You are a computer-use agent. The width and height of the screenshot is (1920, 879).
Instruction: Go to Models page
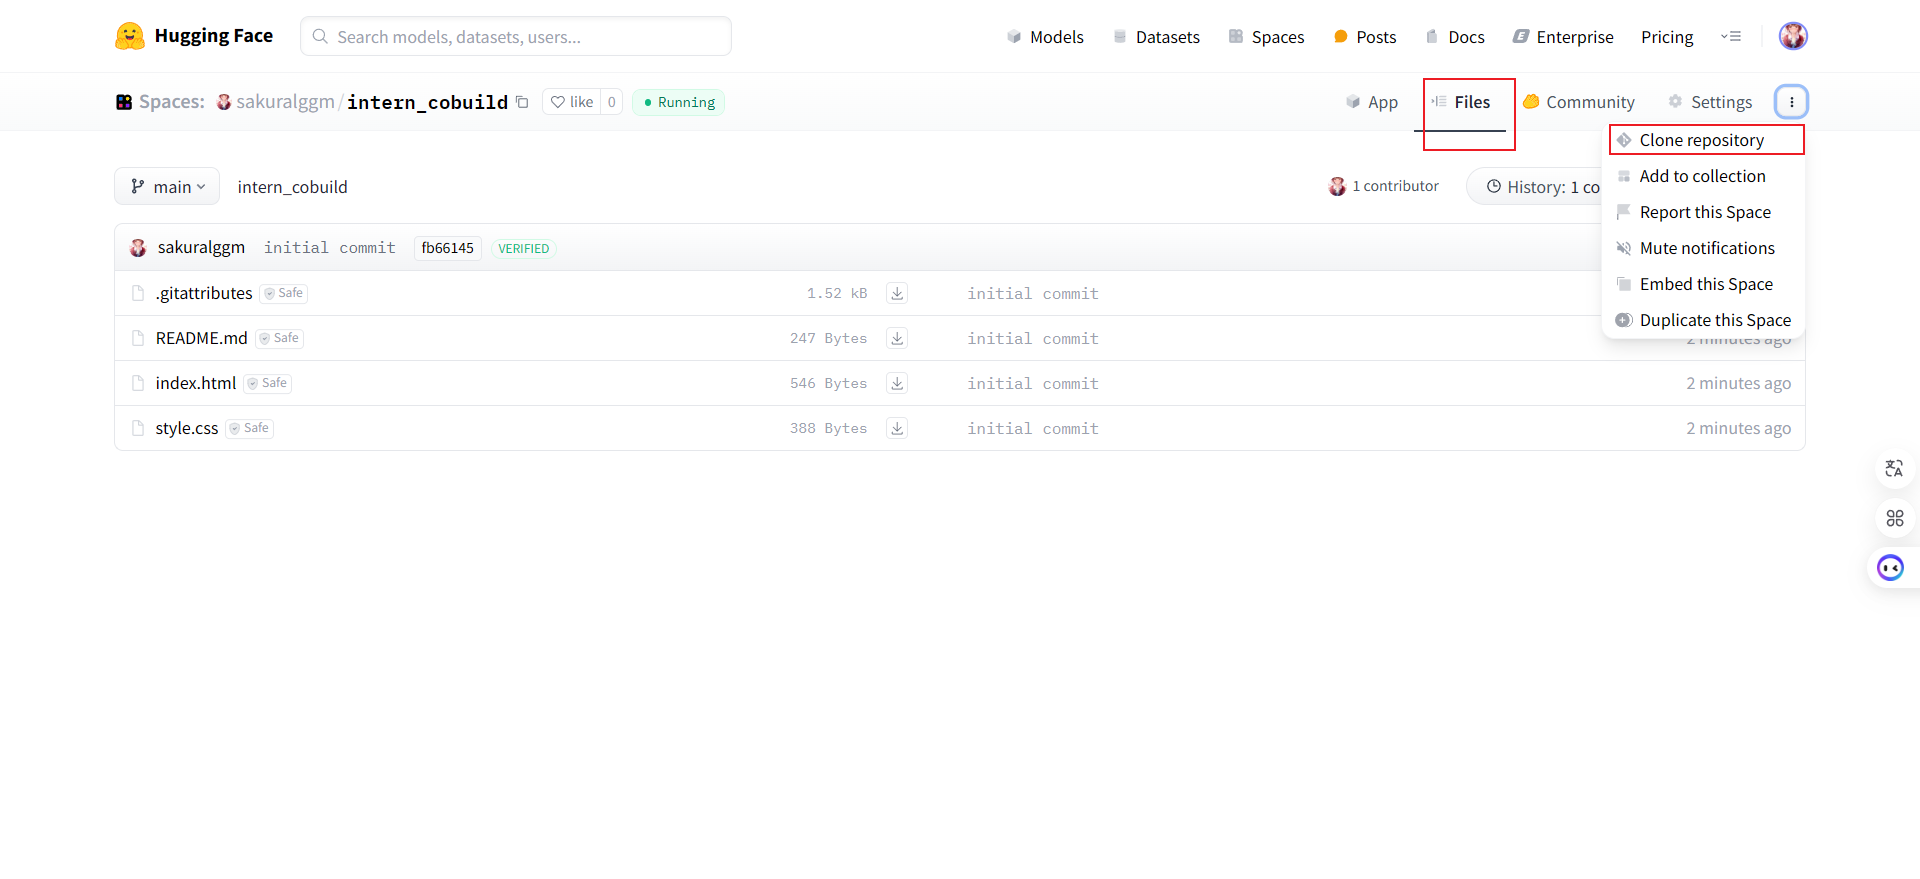[x=1045, y=37]
